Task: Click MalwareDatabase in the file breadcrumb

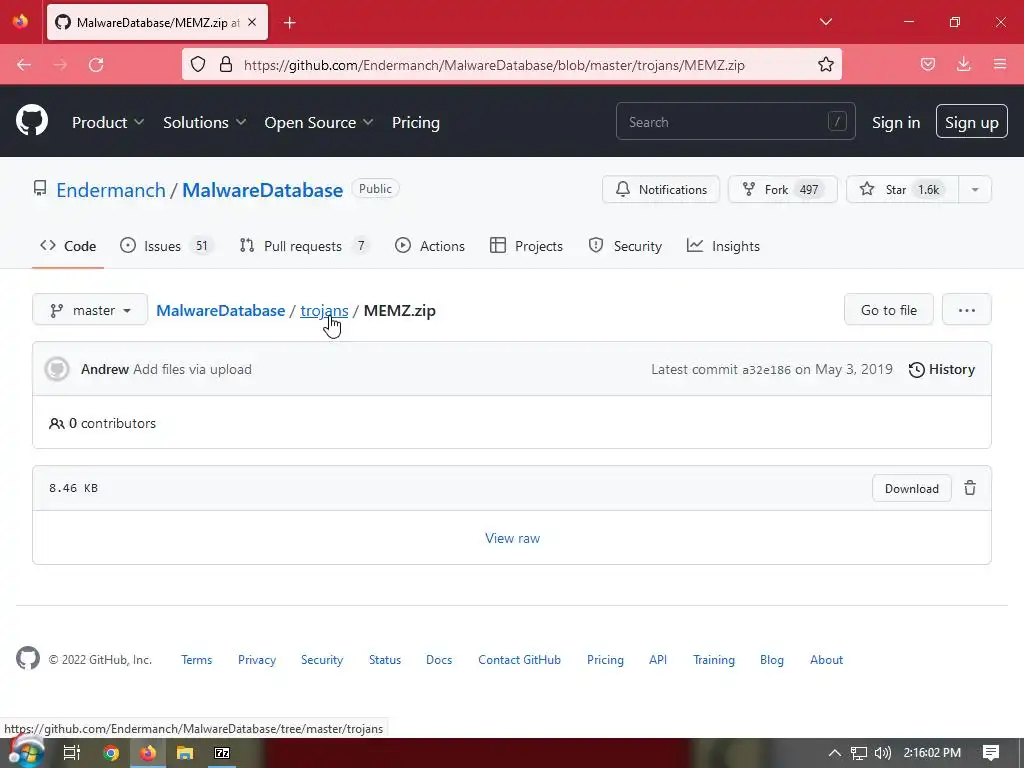Action: 221,310
